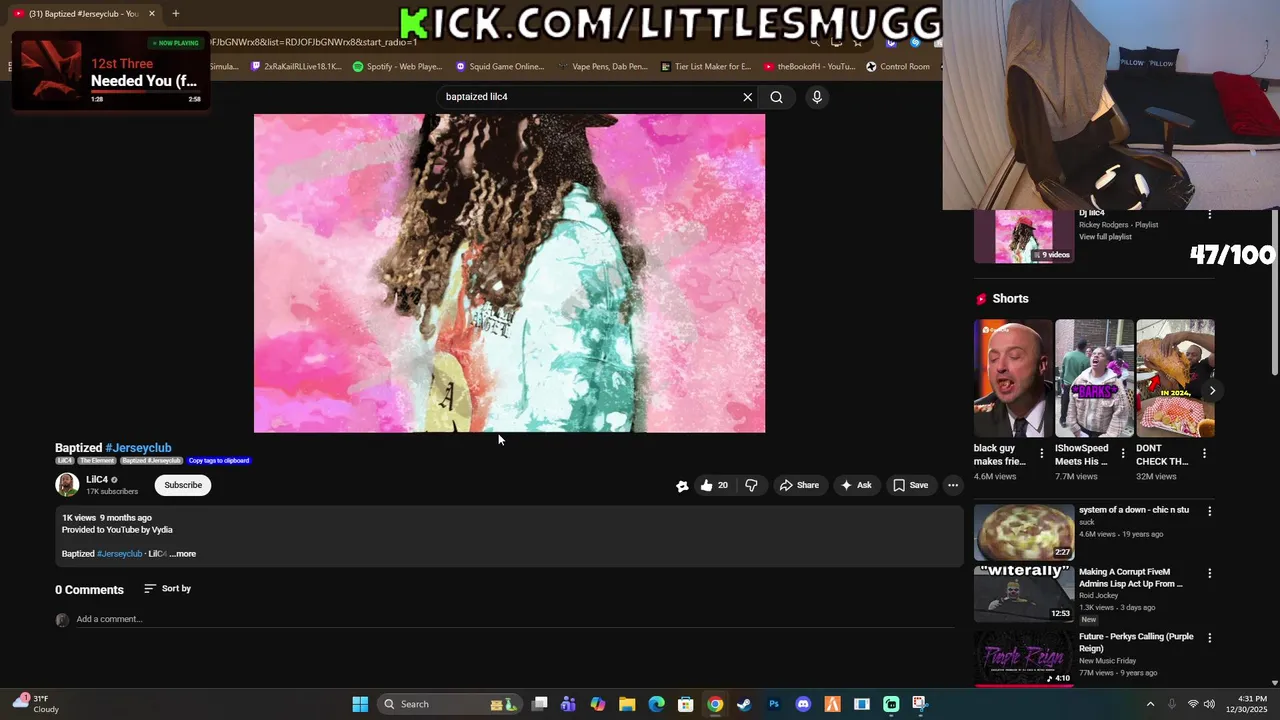This screenshot has height=720, width=1280.
Task: Clear the YouTube search box text
Action: (747, 97)
